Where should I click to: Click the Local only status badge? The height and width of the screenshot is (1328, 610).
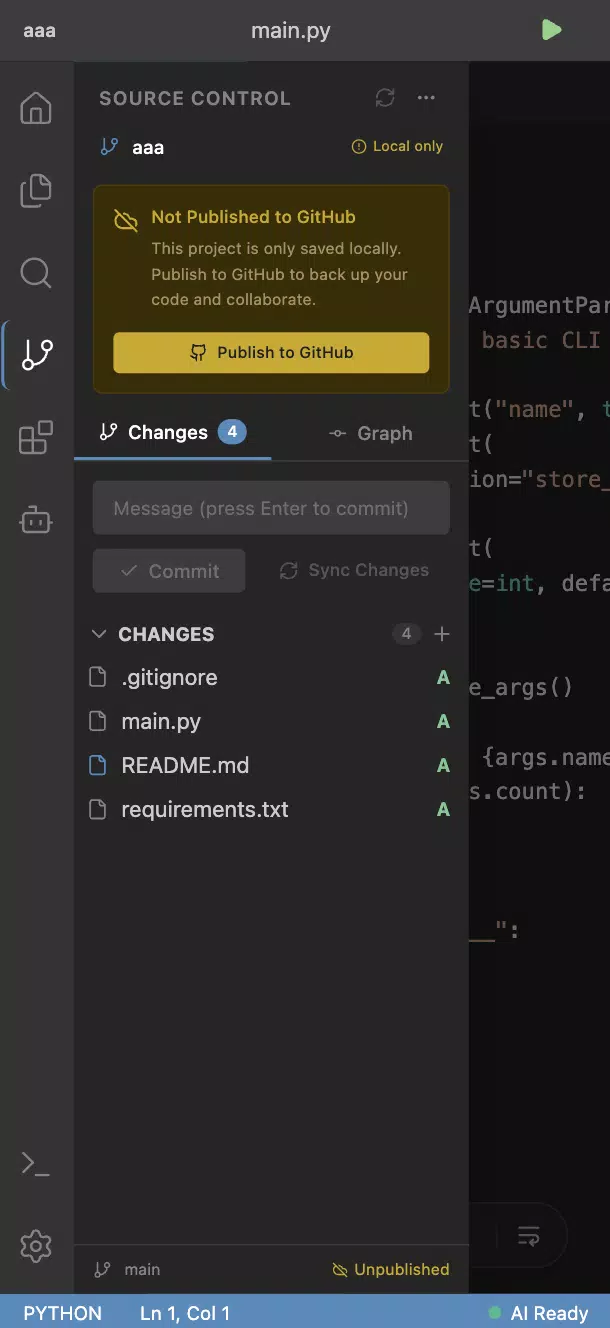click(x=397, y=146)
